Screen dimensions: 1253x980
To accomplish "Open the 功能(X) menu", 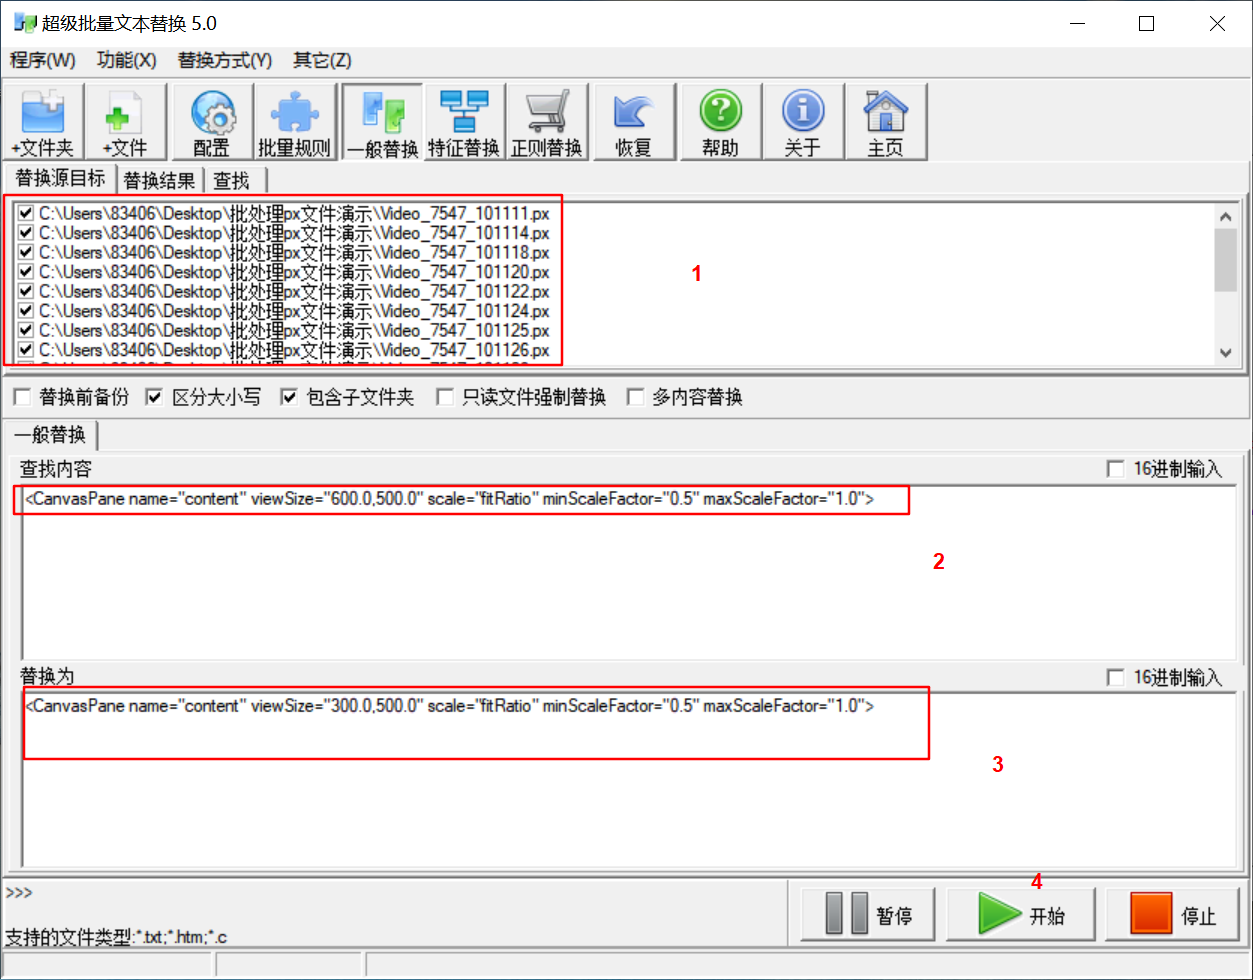I will tap(127, 60).
